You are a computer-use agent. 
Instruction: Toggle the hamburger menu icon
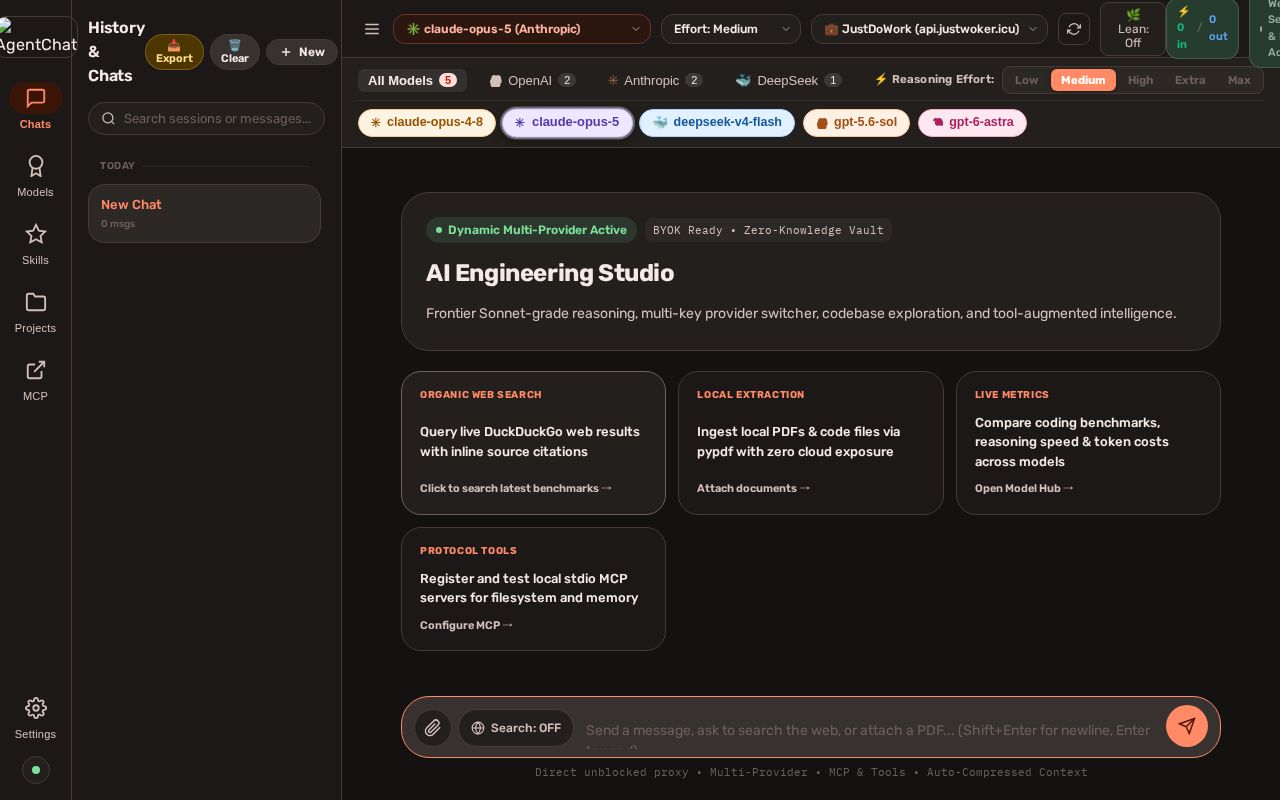click(372, 29)
